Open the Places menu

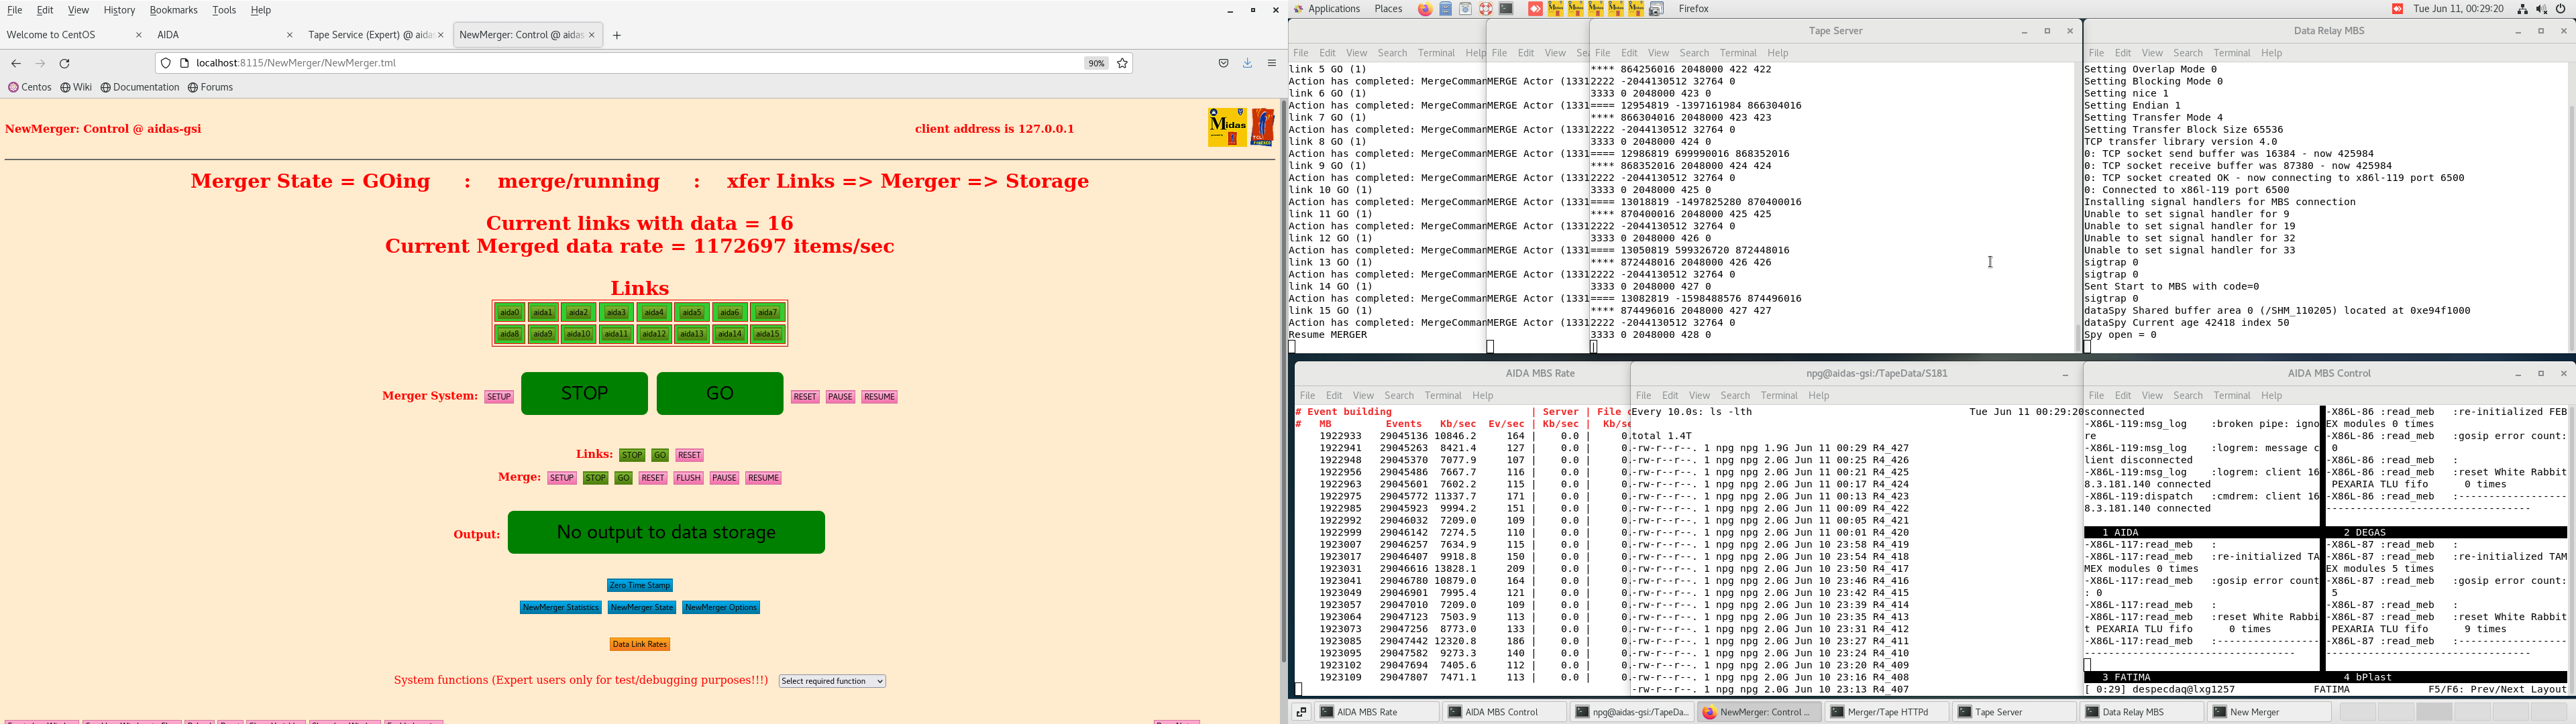tap(1388, 9)
